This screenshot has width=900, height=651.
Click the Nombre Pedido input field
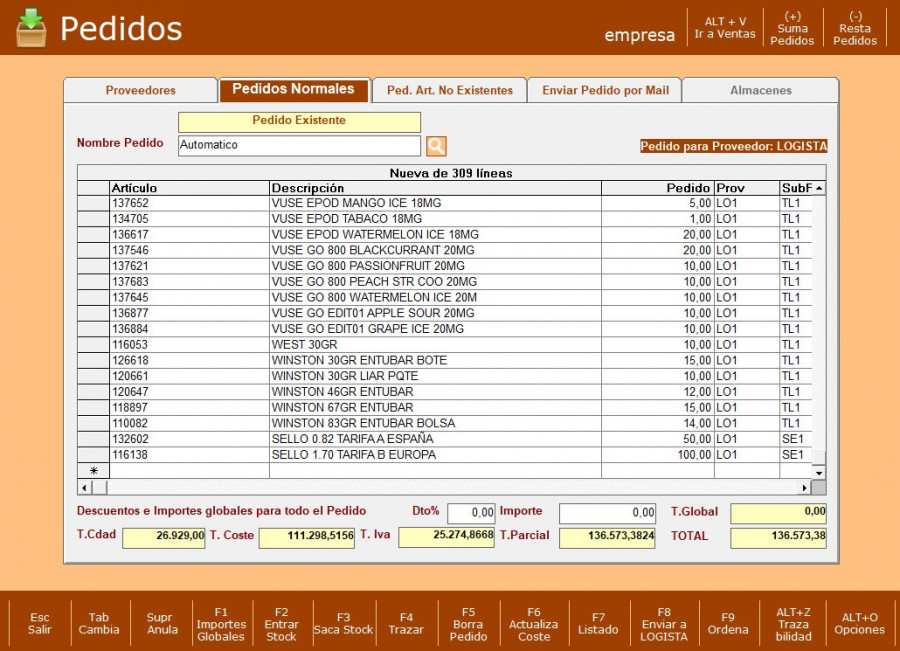tap(299, 145)
